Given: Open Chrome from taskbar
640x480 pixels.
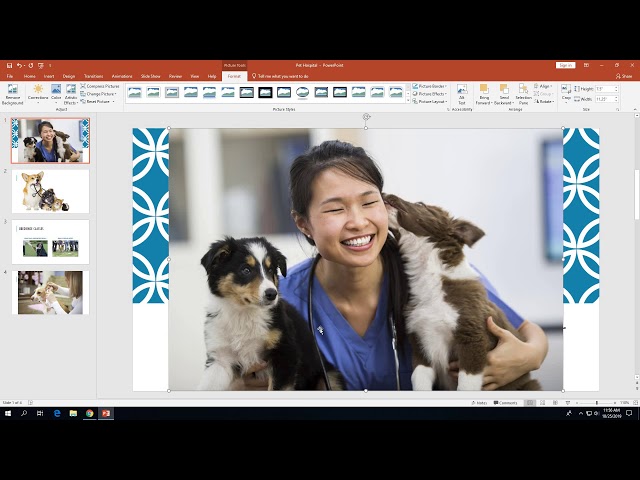Looking at the screenshot, I should (x=89, y=413).
